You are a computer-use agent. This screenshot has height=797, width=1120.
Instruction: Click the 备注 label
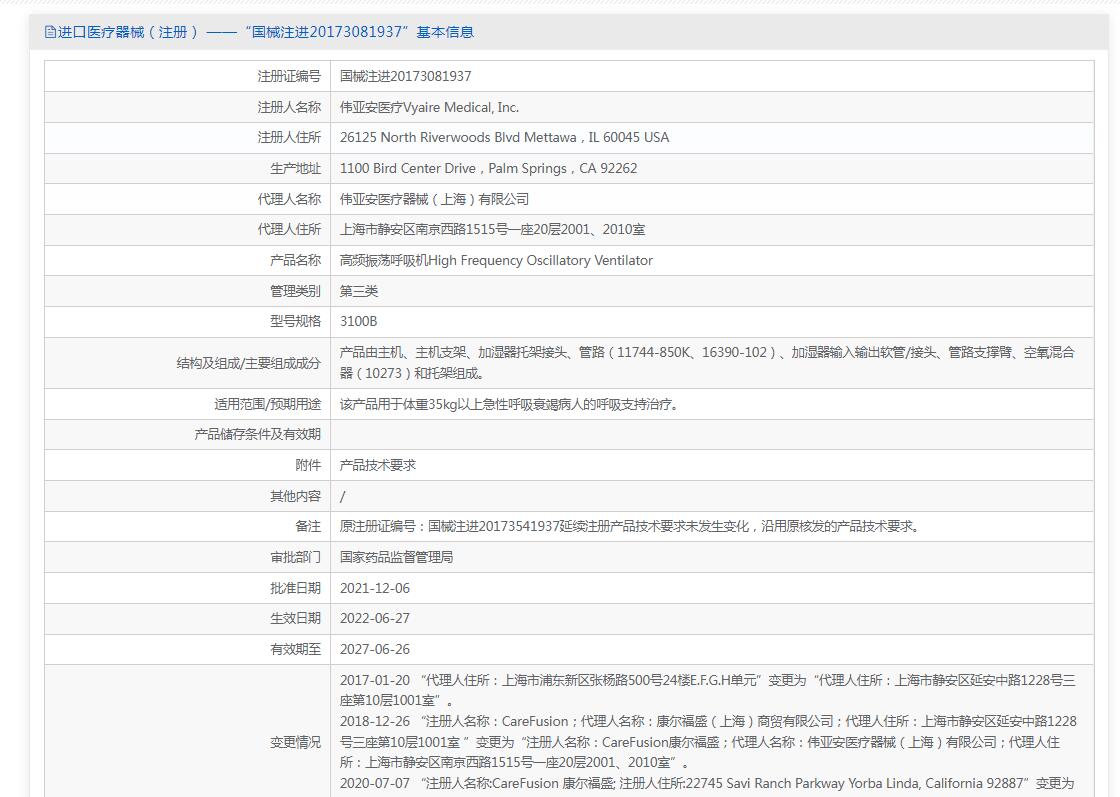[x=309, y=526]
